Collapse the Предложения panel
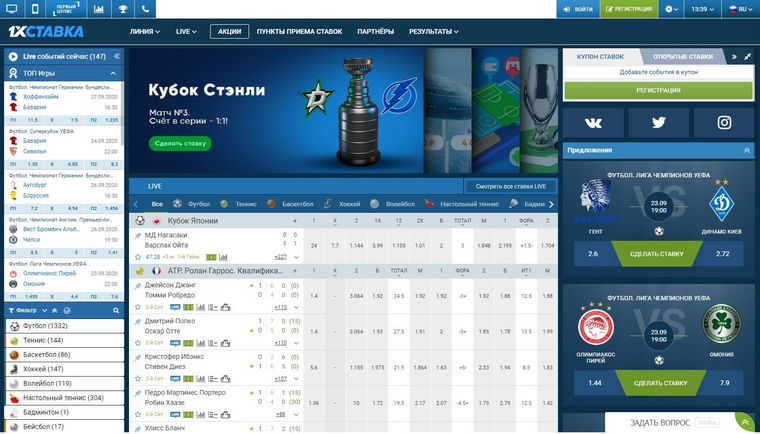 click(746, 150)
